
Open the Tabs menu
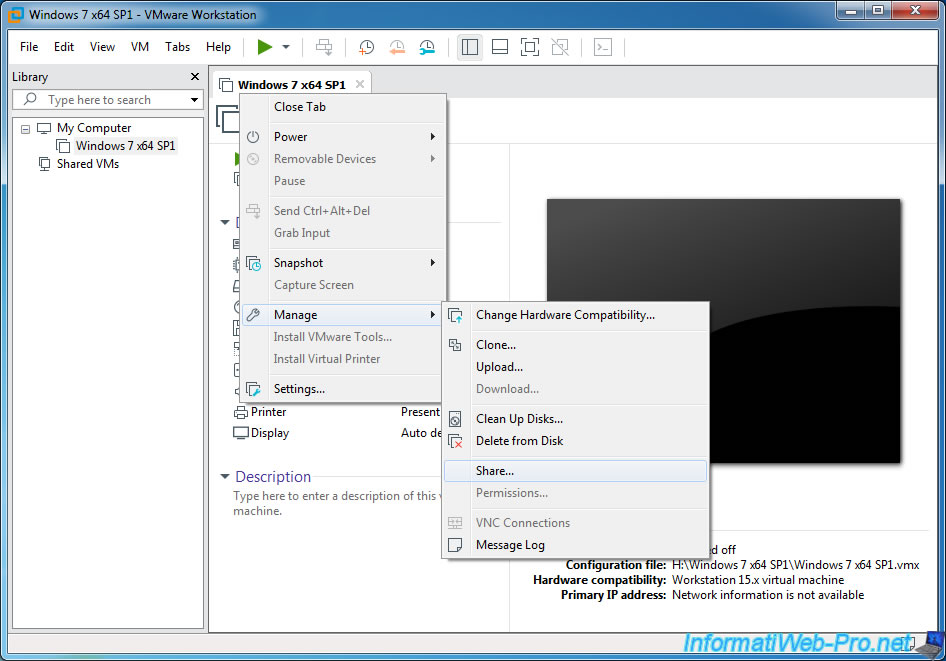click(177, 47)
